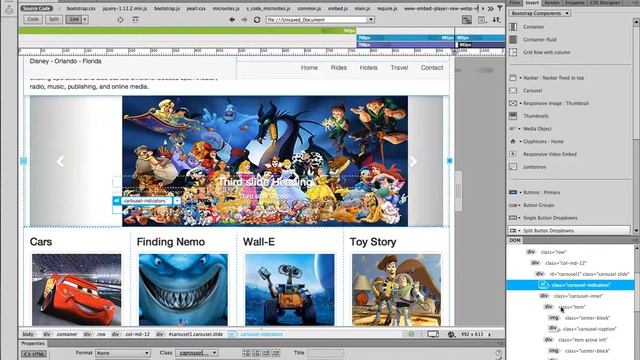
Task: Insert Buttons Primary component
Action: click(541, 192)
